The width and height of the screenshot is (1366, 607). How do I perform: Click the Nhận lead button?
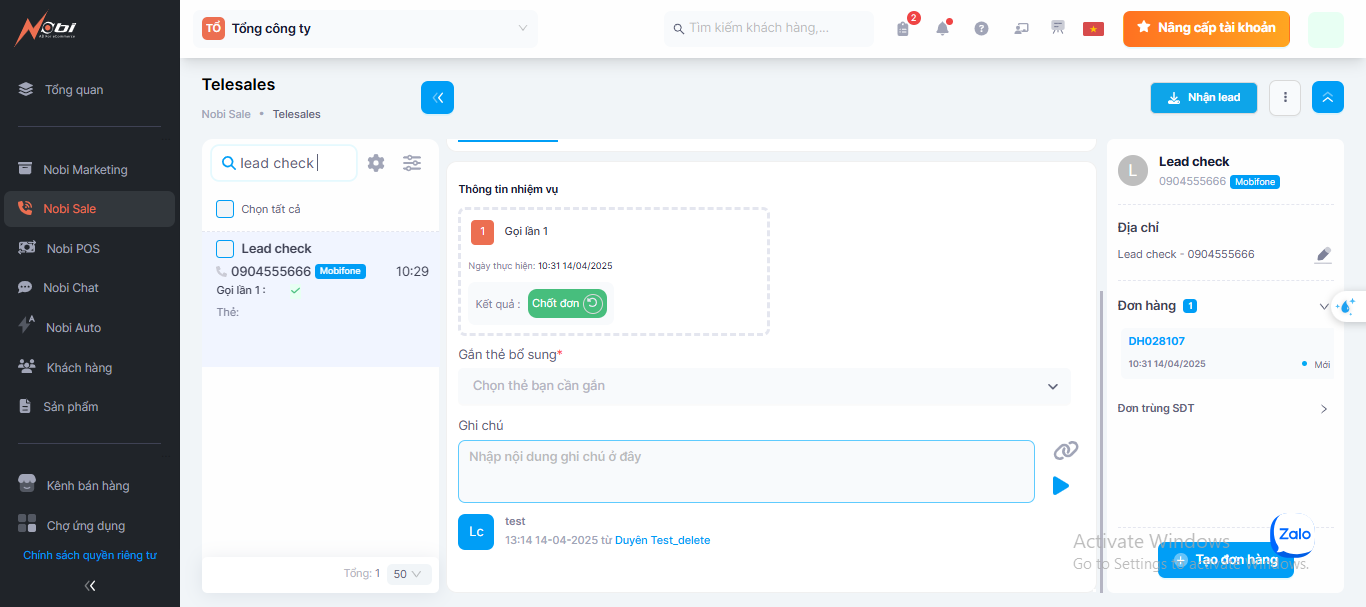pyautogui.click(x=1203, y=98)
